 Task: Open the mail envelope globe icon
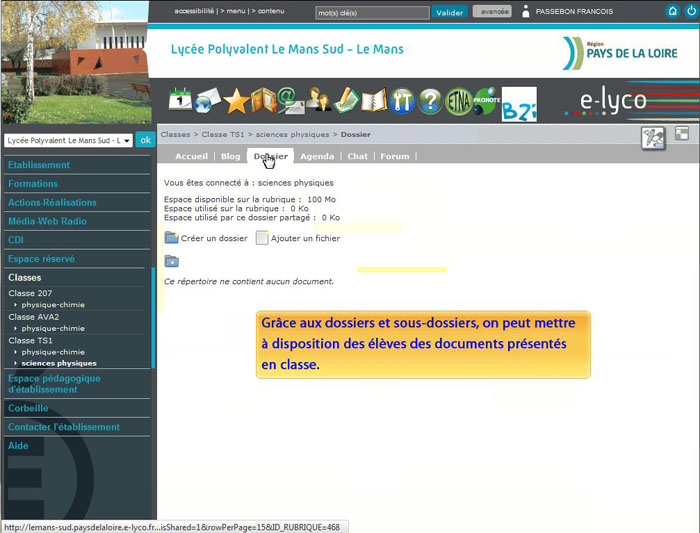click(x=207, y=101)
